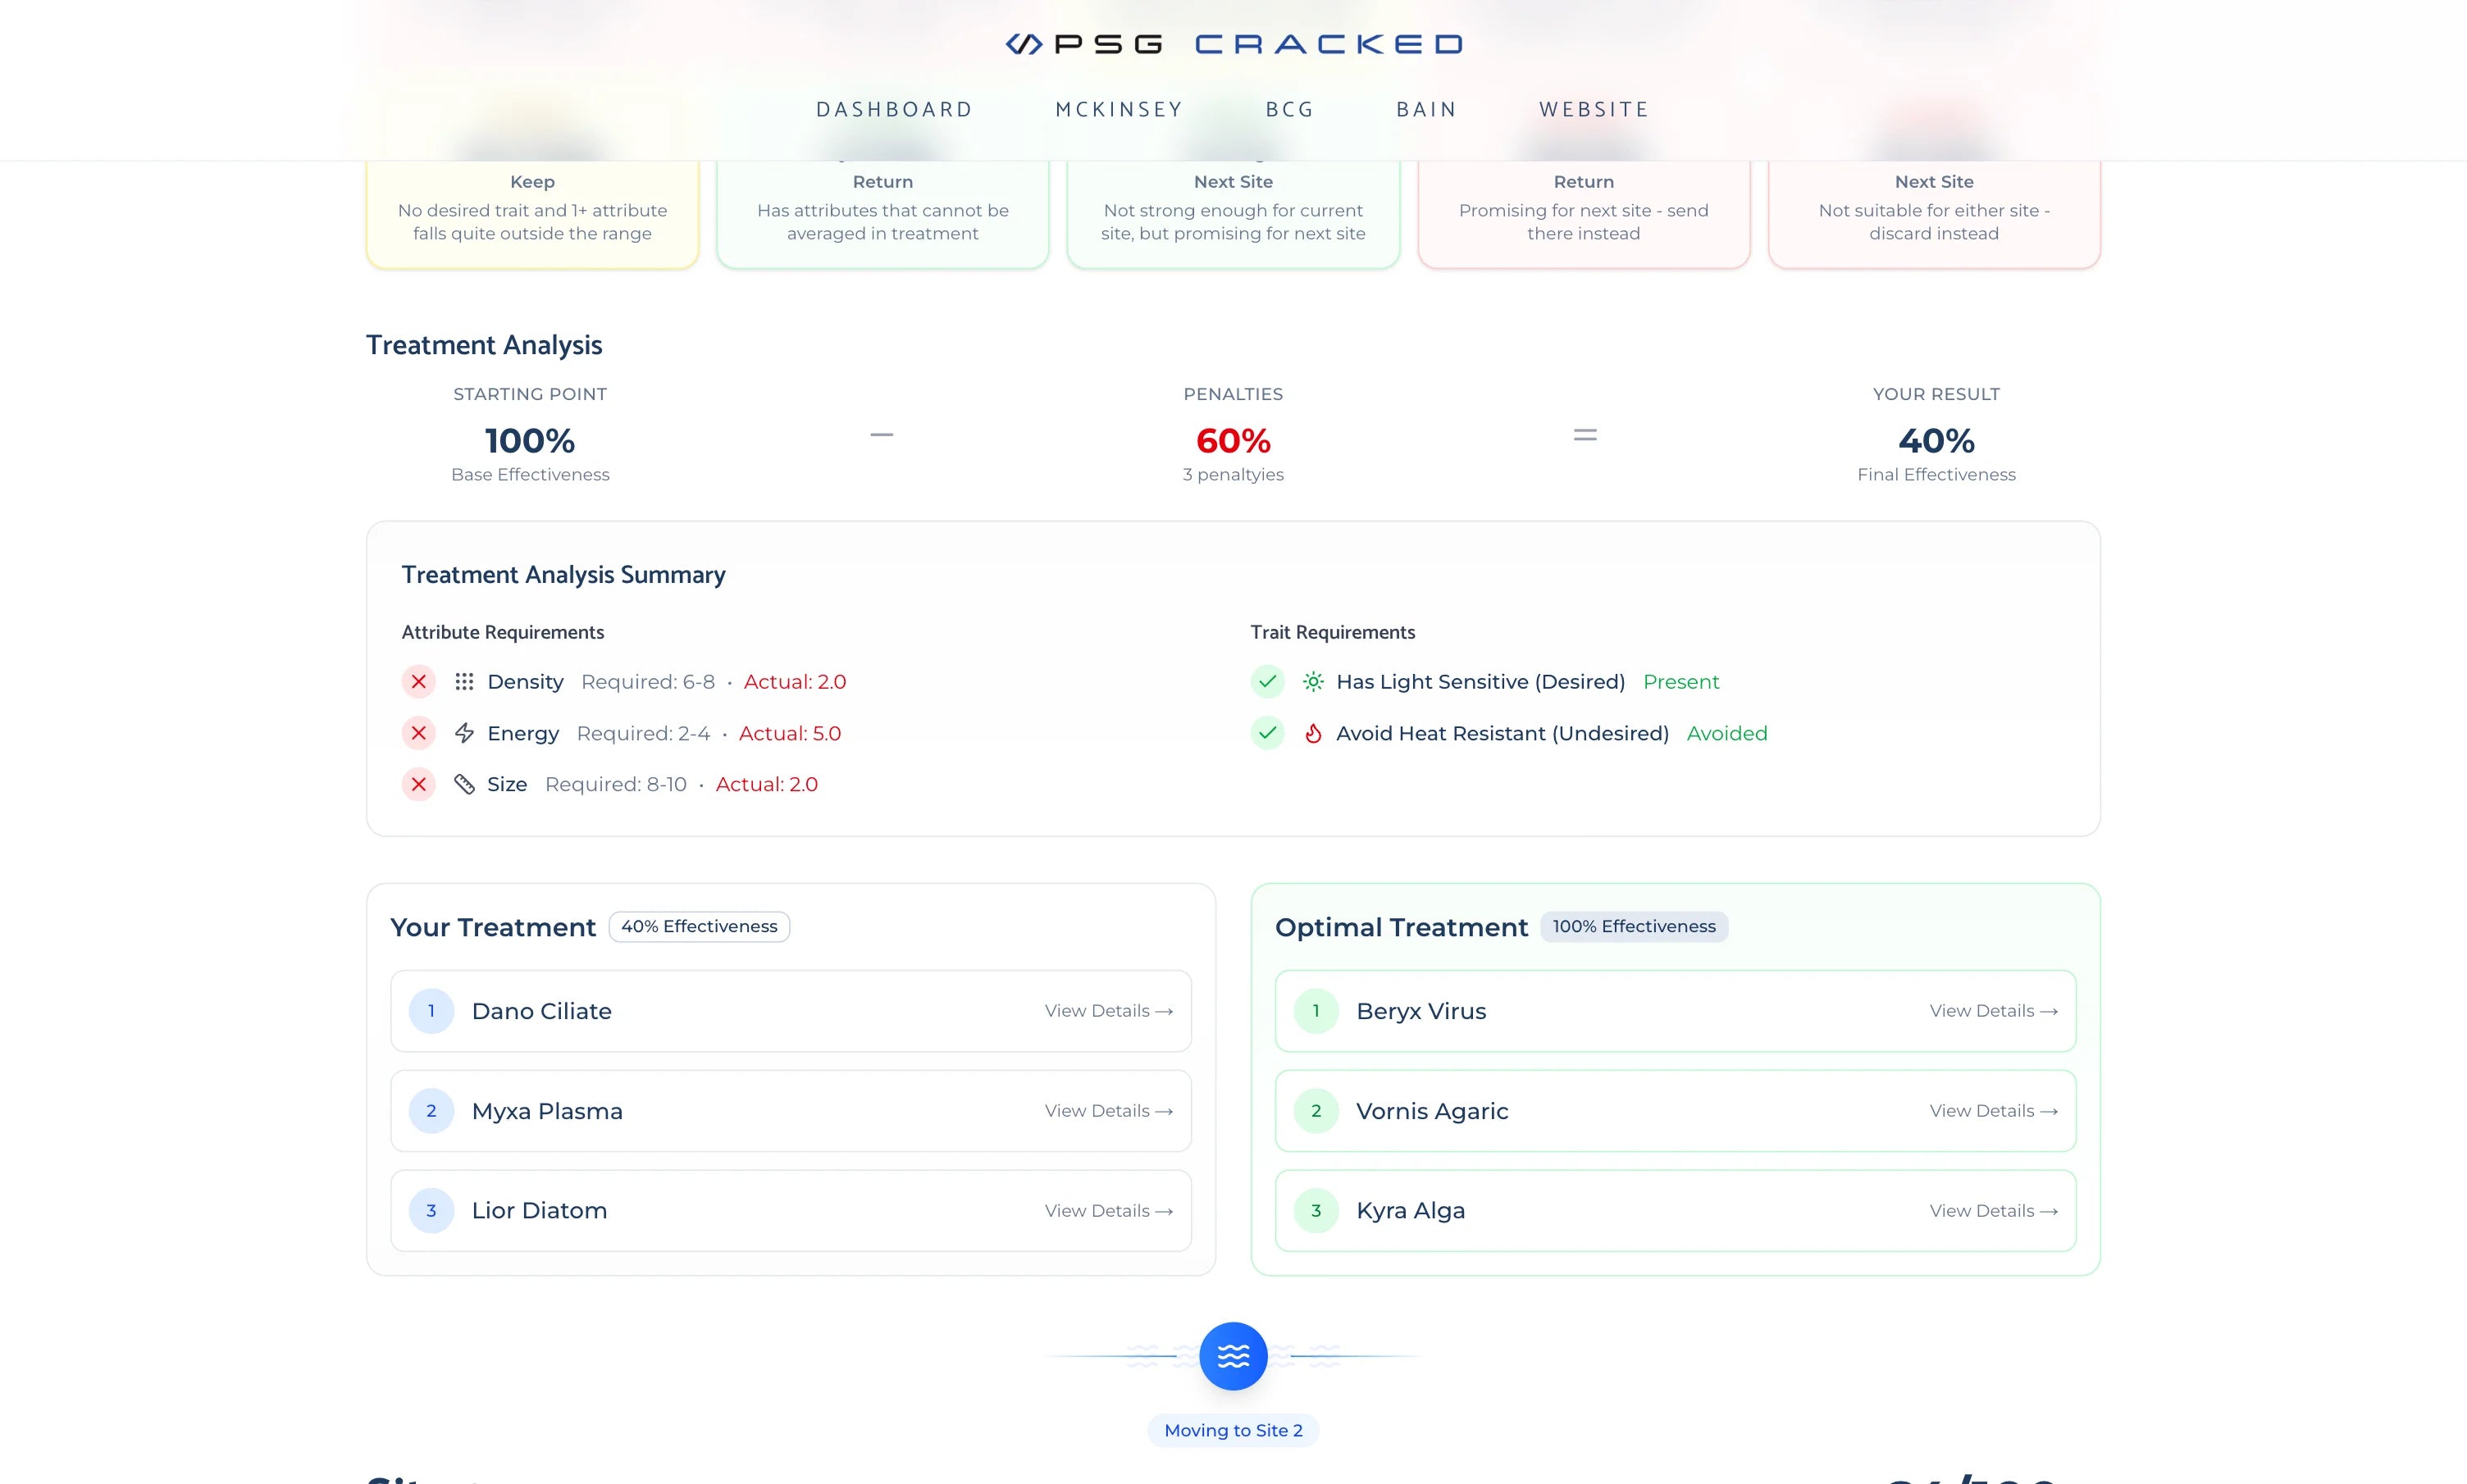The height and width of the screenshot is (1484, 2467).
Task: Click the Density dots grid icon
Action: pos(464,682)
